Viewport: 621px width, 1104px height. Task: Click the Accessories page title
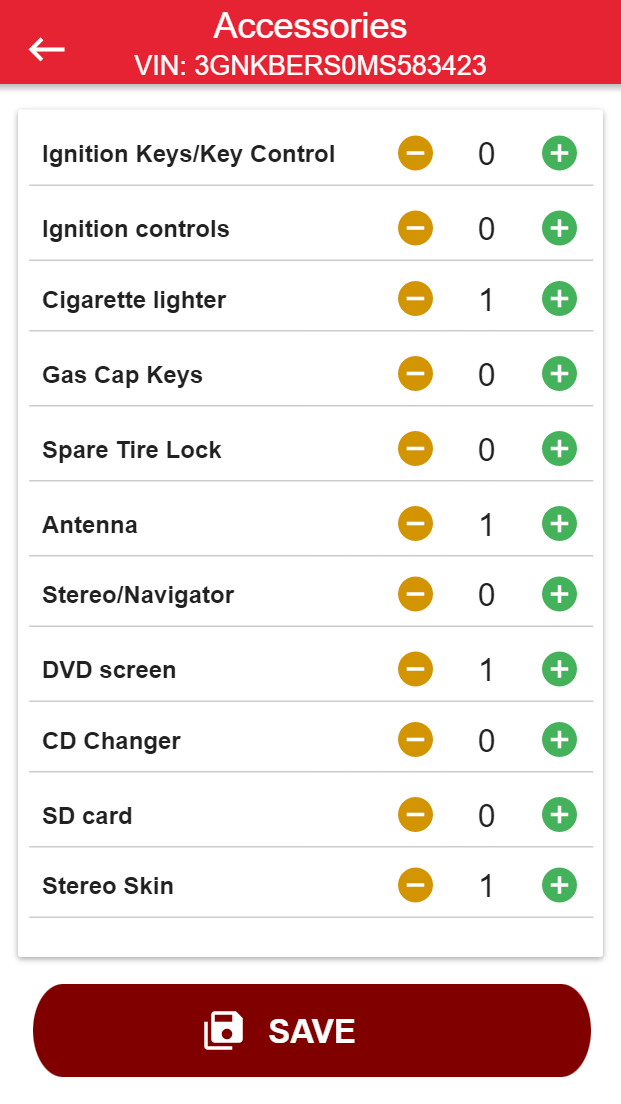310,26
